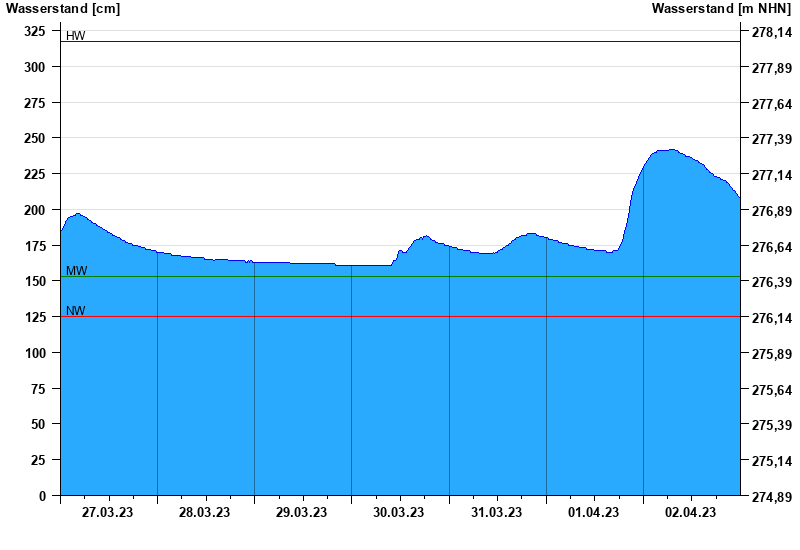Click the 276,89 value on right axis
The image size is (800, 550).
772,210
